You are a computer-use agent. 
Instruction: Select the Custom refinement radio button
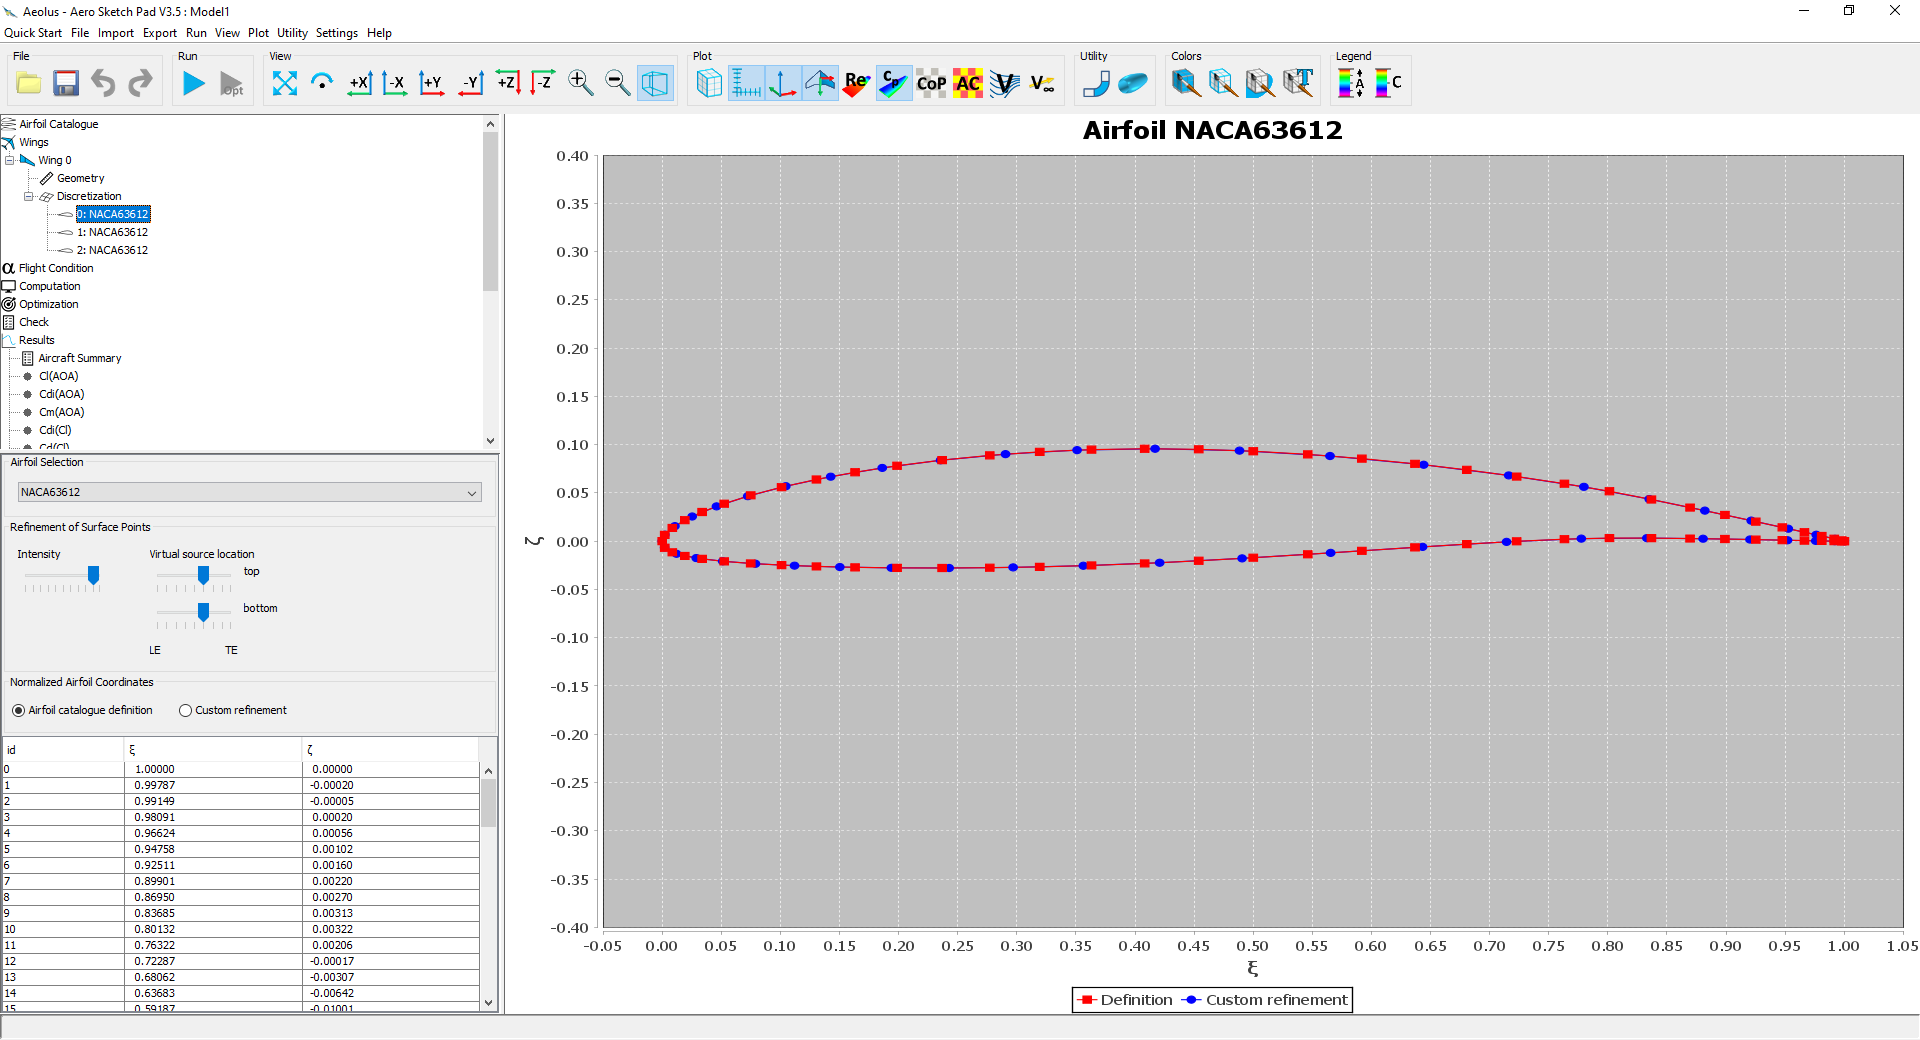tap(185, 710)
